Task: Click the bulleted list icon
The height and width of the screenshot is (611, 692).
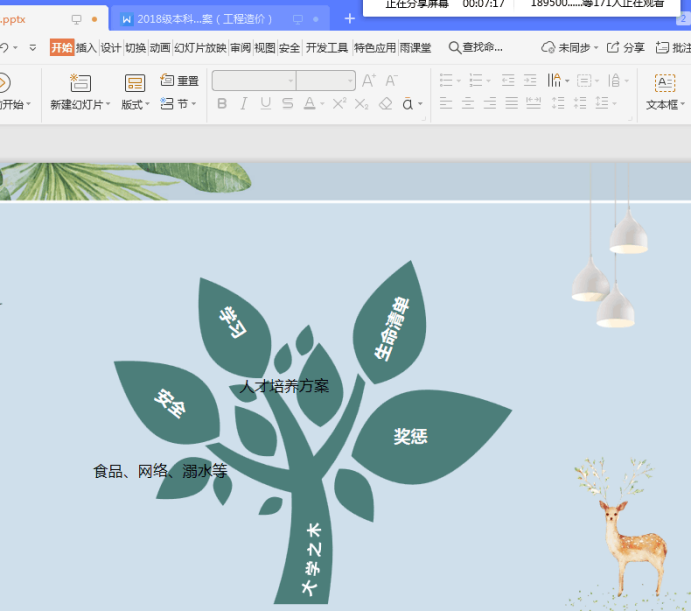Action: point(446,80)
